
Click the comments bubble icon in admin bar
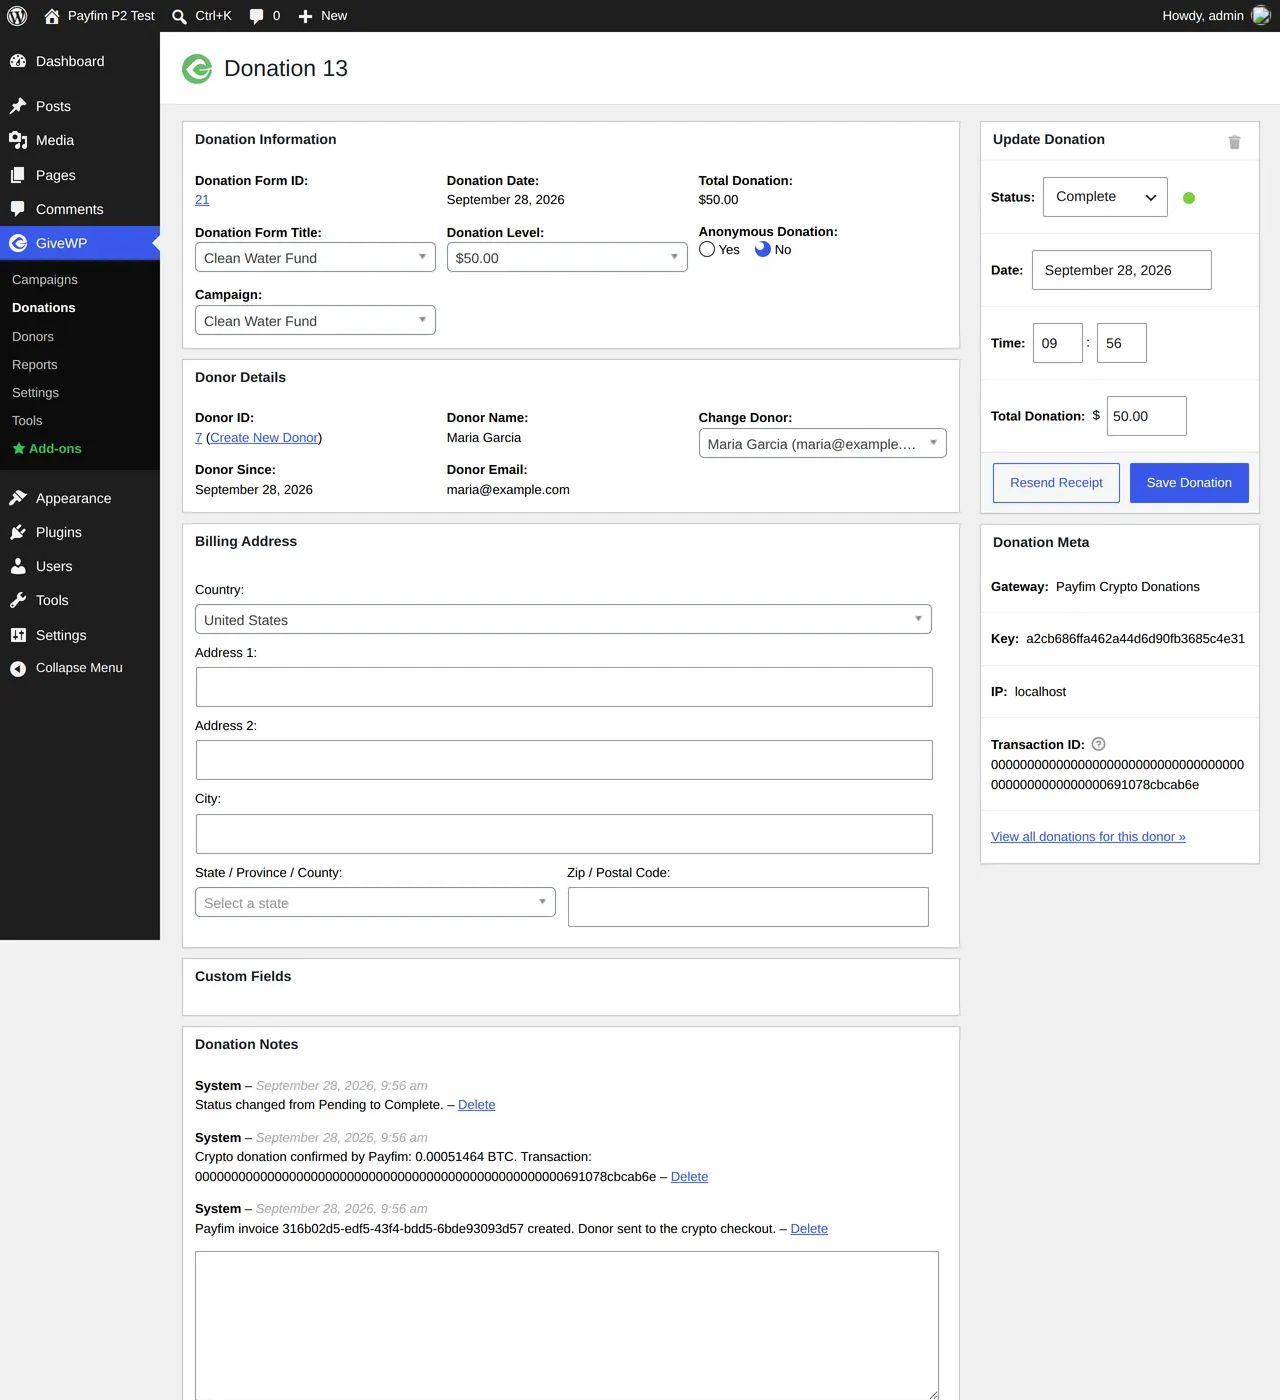[257, 16]
